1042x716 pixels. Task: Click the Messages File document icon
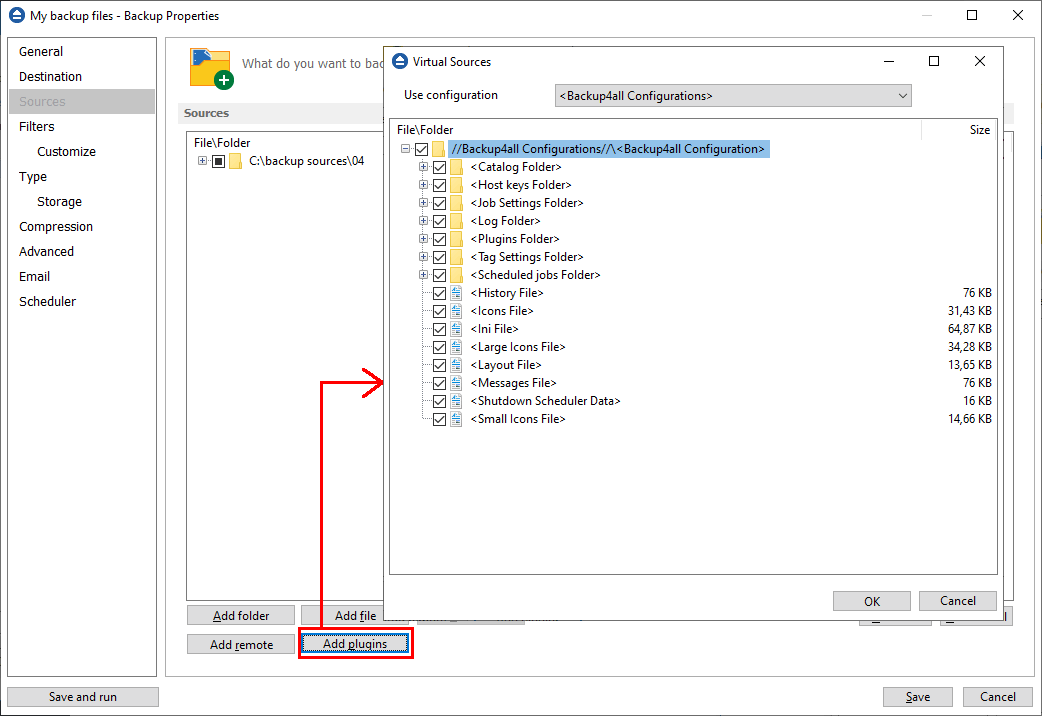coord(456,383)
